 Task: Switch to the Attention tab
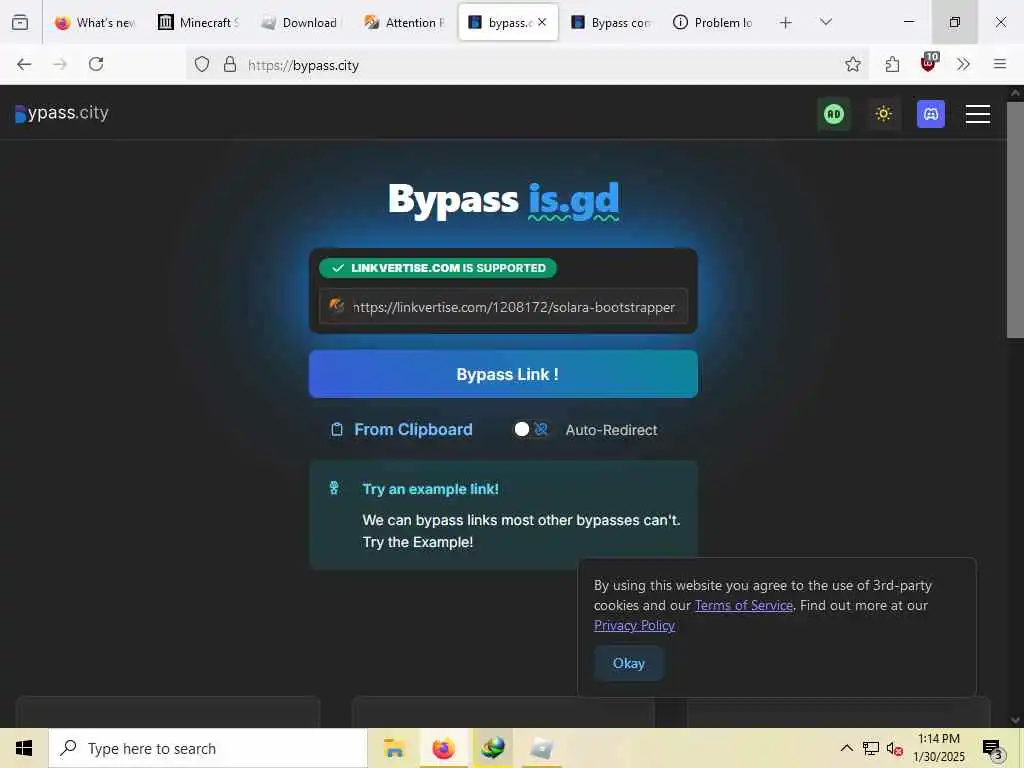[405, 22]
